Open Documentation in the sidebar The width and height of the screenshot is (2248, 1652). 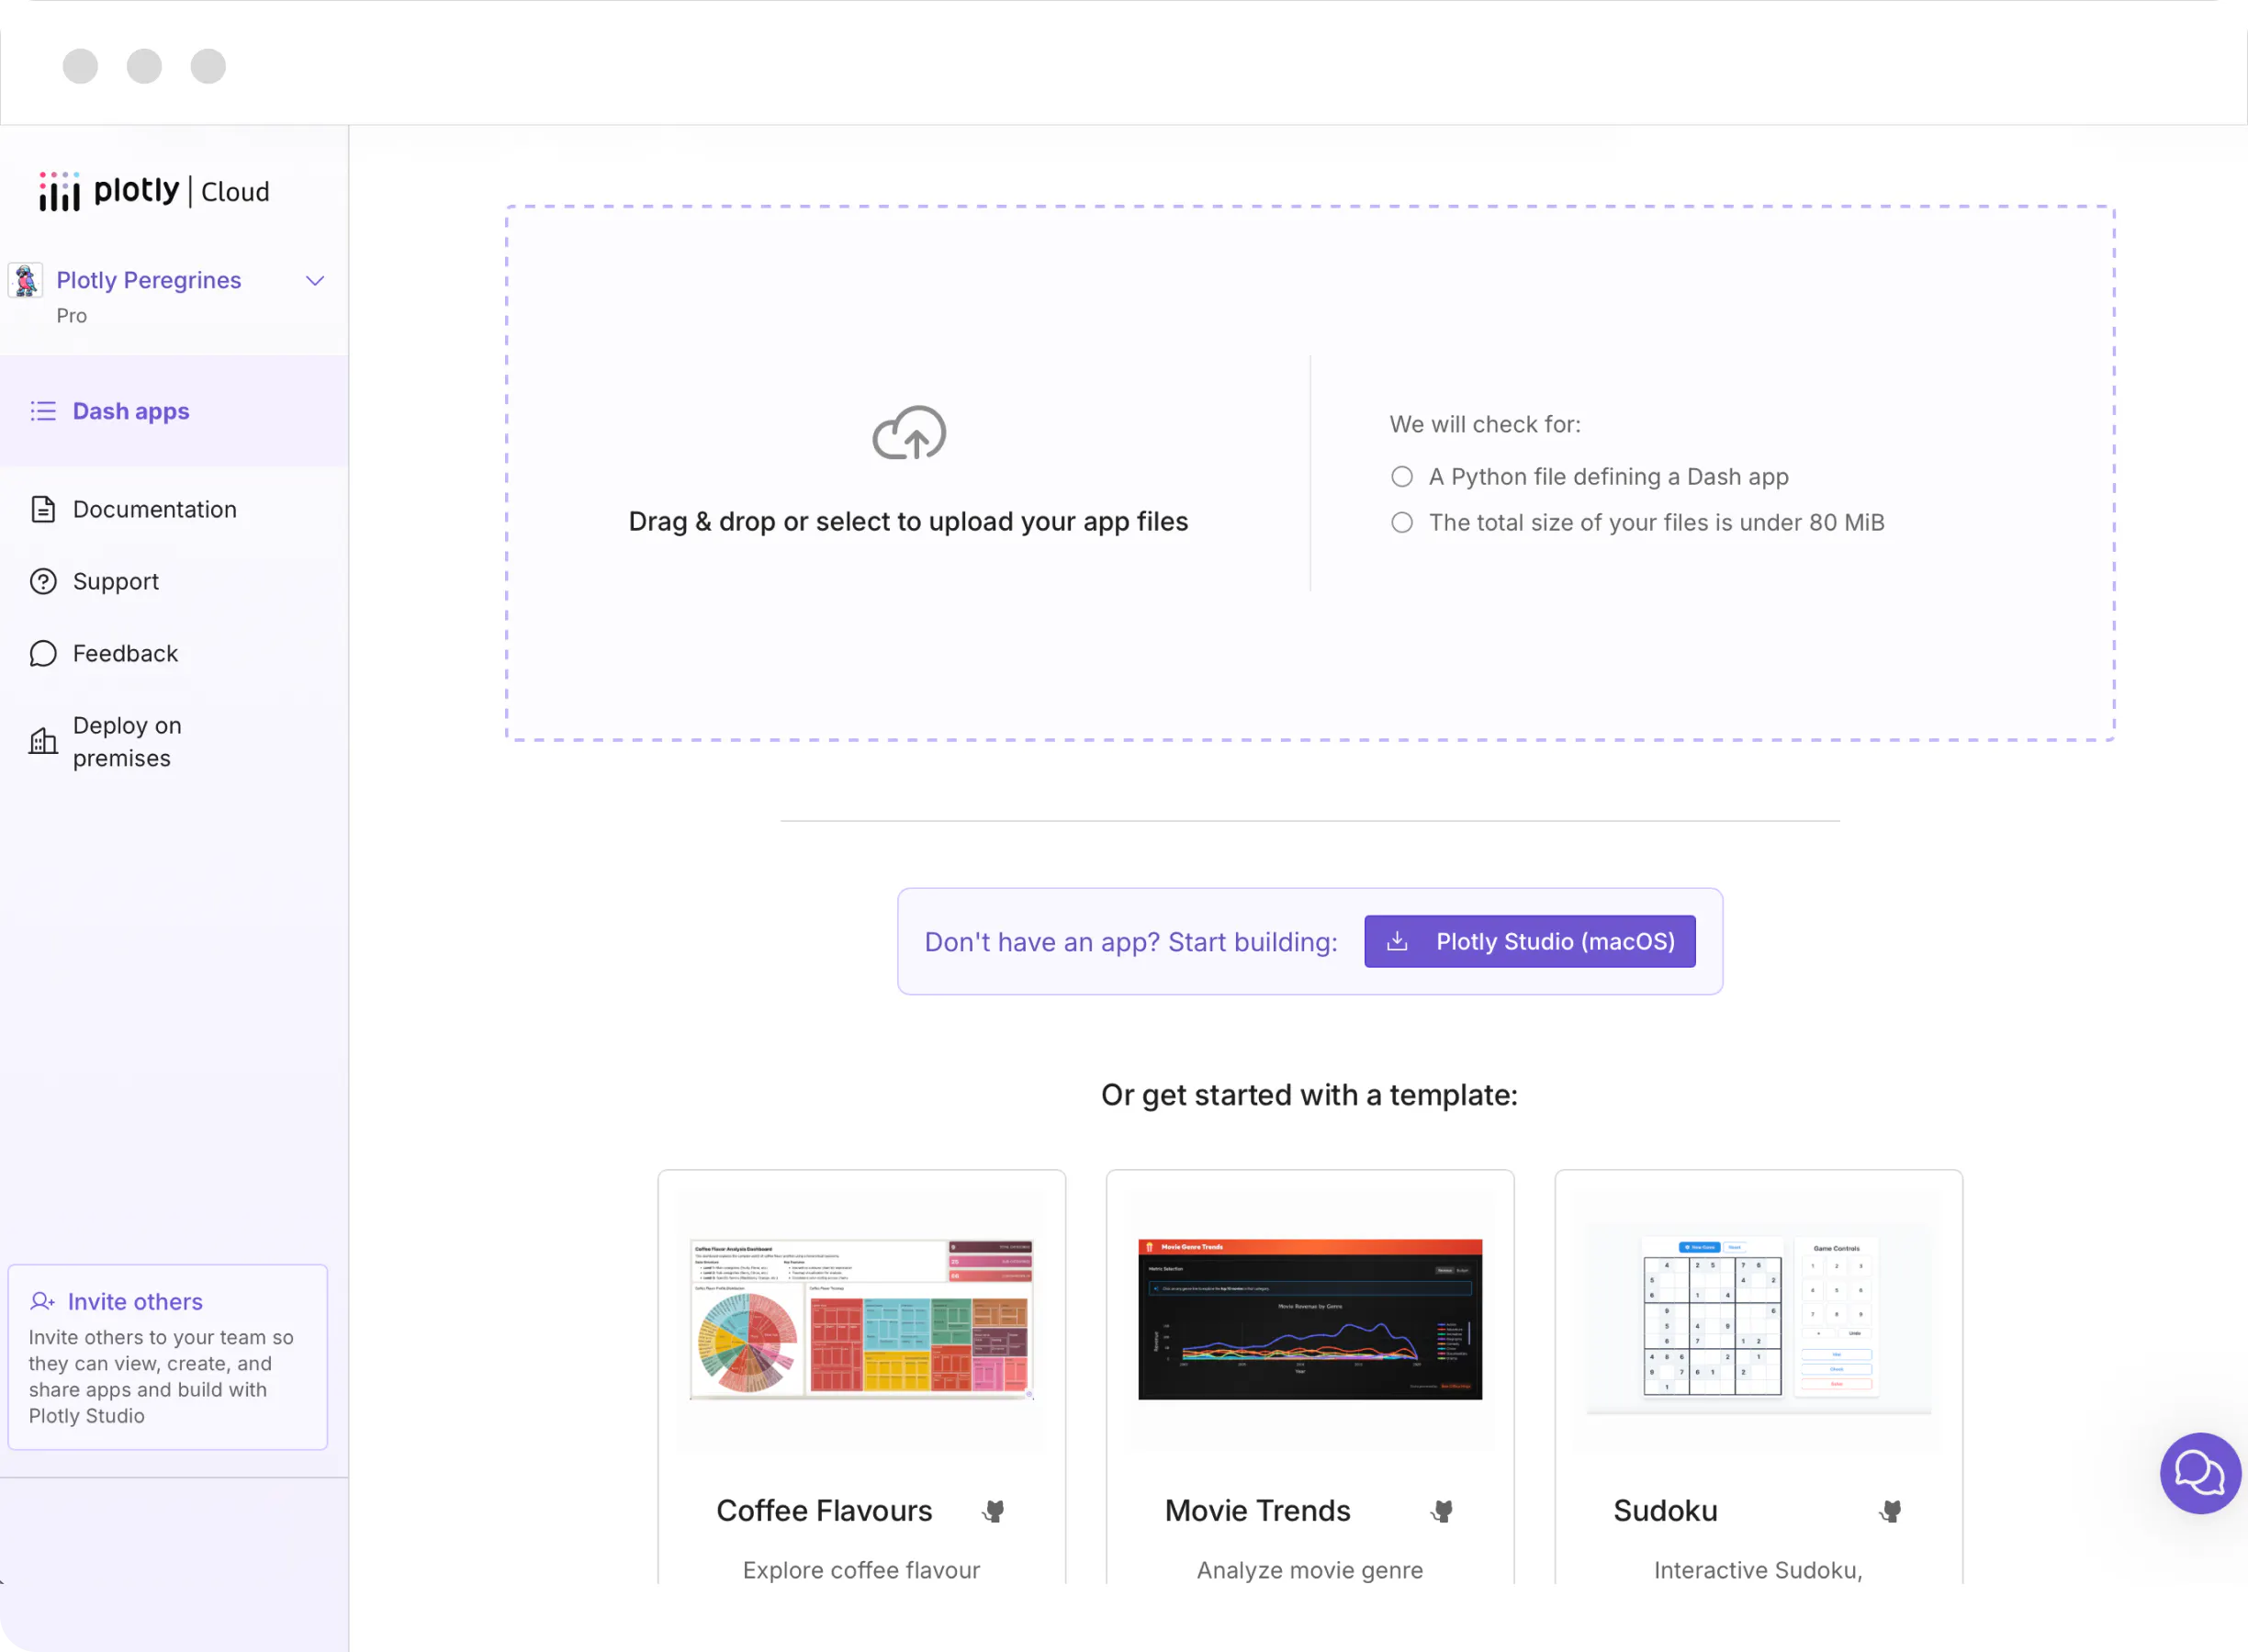(155, 509)
